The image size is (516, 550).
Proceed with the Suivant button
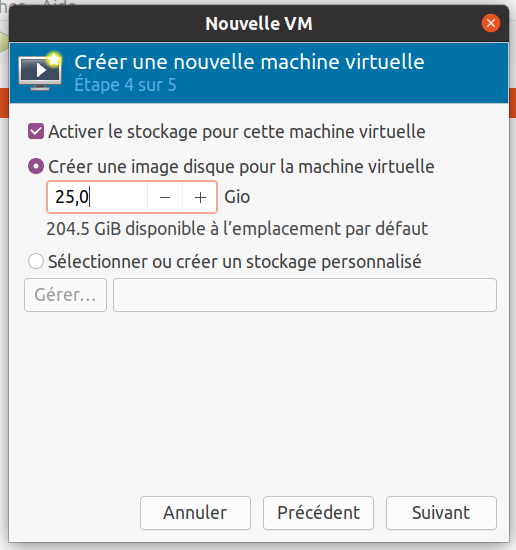(x=441, y=513)
